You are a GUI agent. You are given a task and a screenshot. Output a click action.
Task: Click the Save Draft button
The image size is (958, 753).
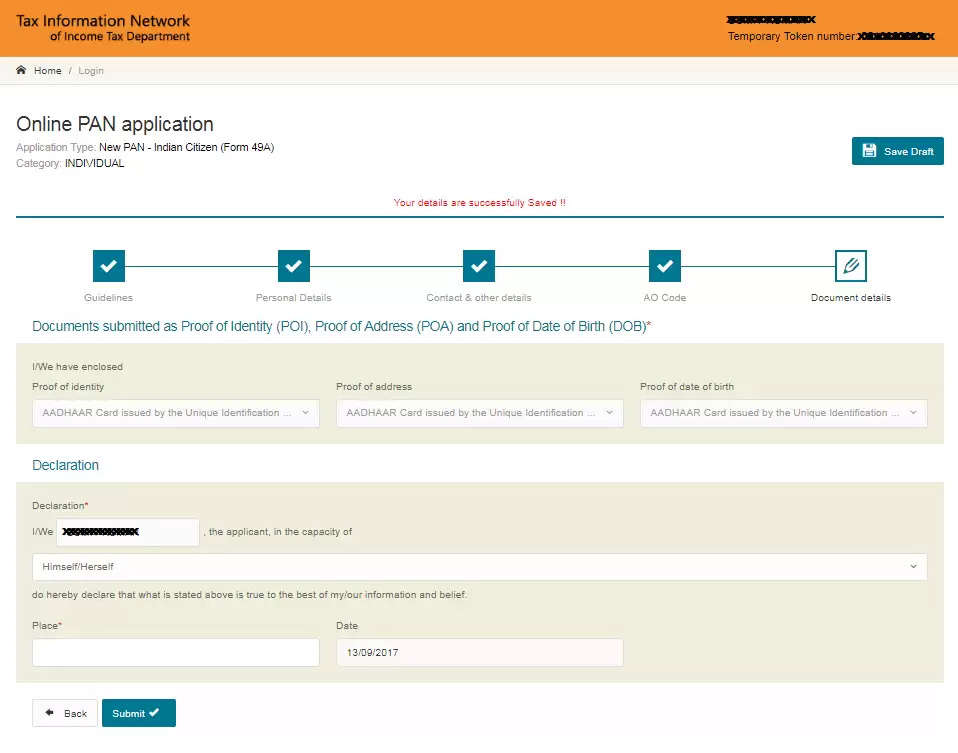tap(897, 151)
